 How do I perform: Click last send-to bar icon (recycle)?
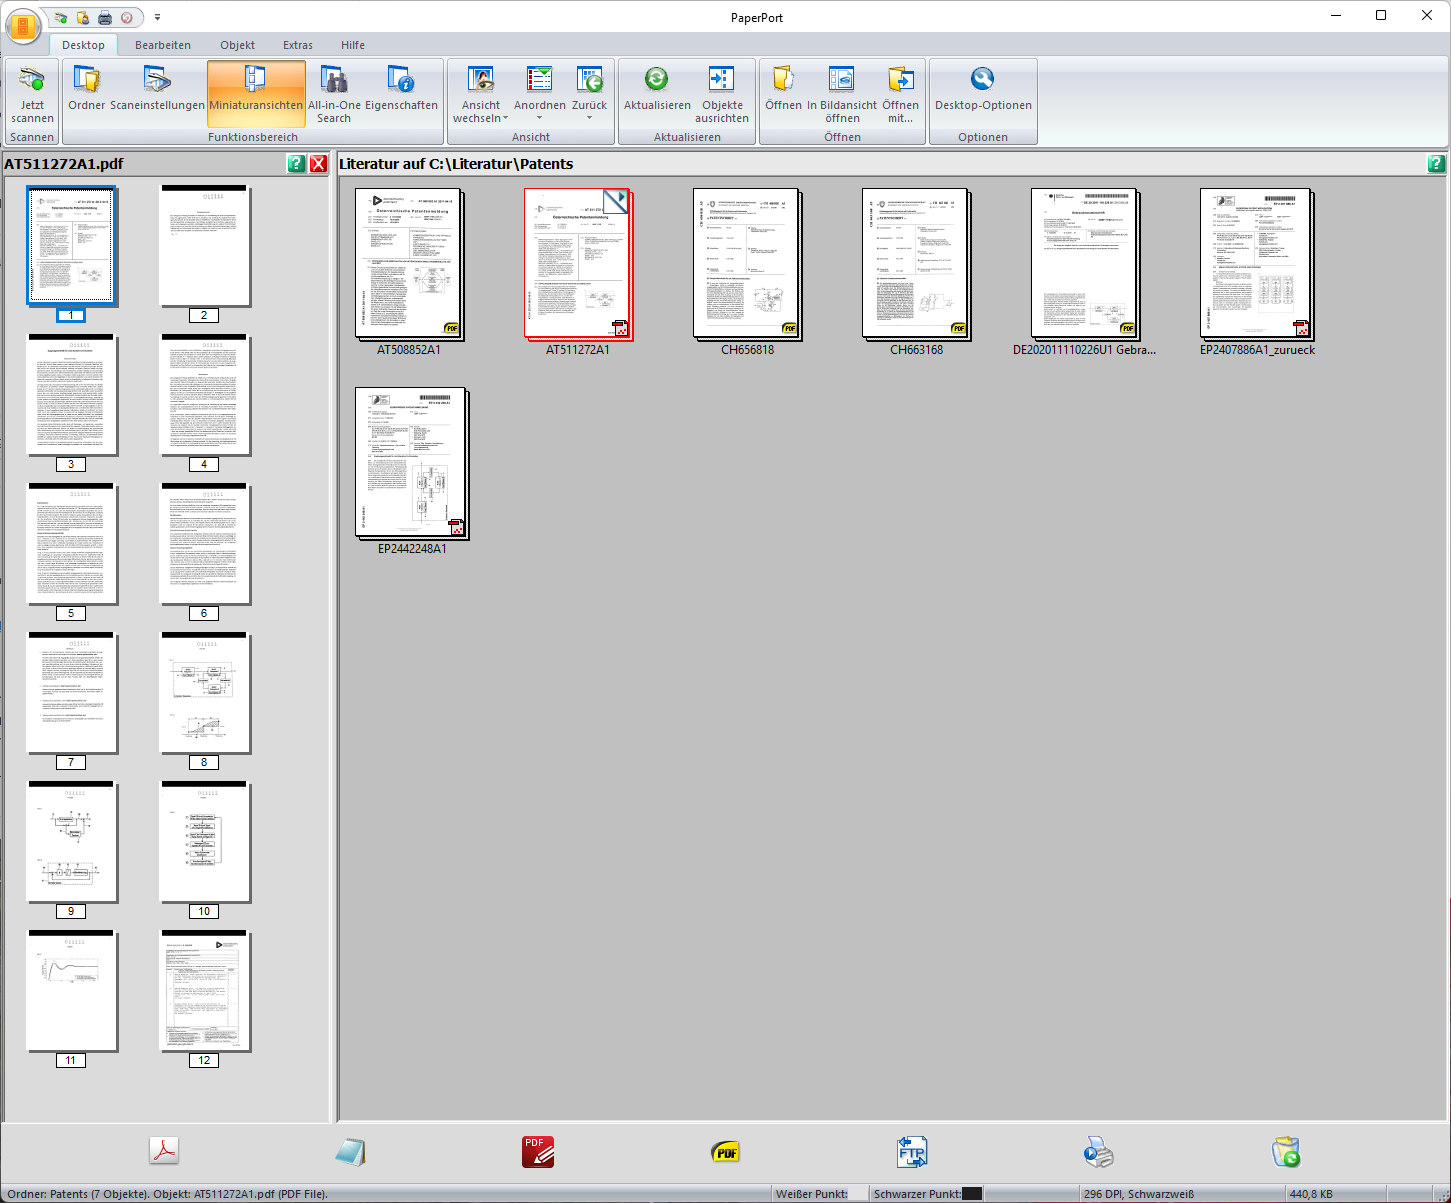[1286, 1152]
